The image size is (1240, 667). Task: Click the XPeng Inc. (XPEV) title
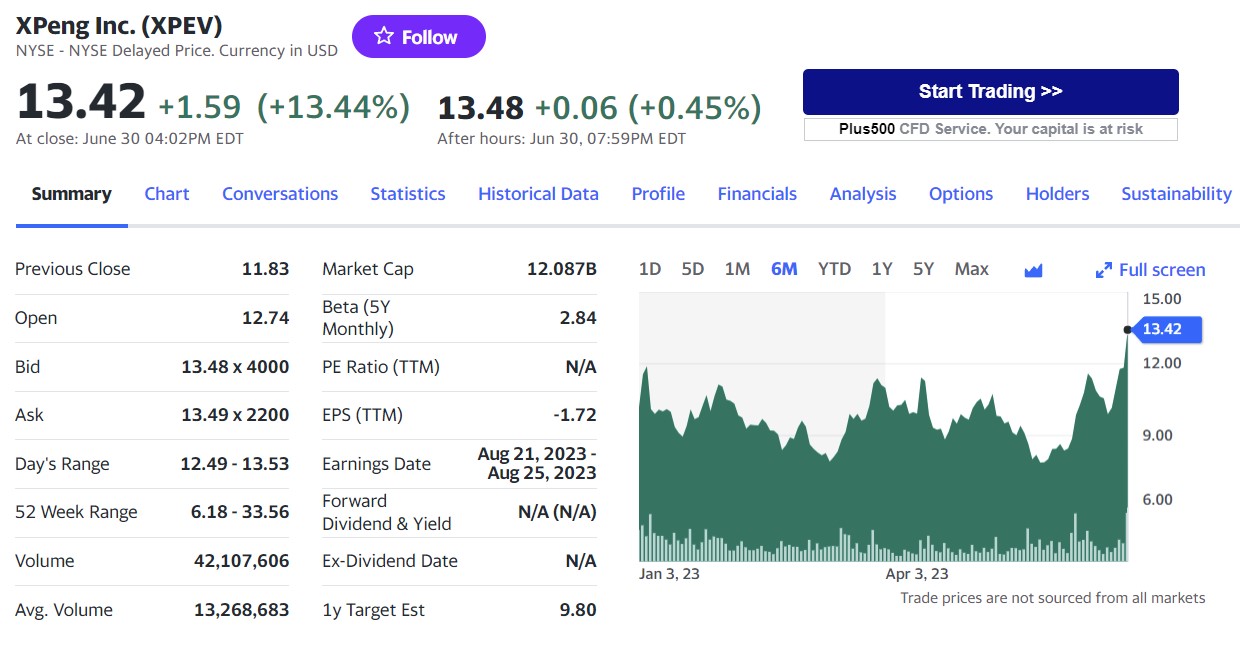[x=119, y=25]
